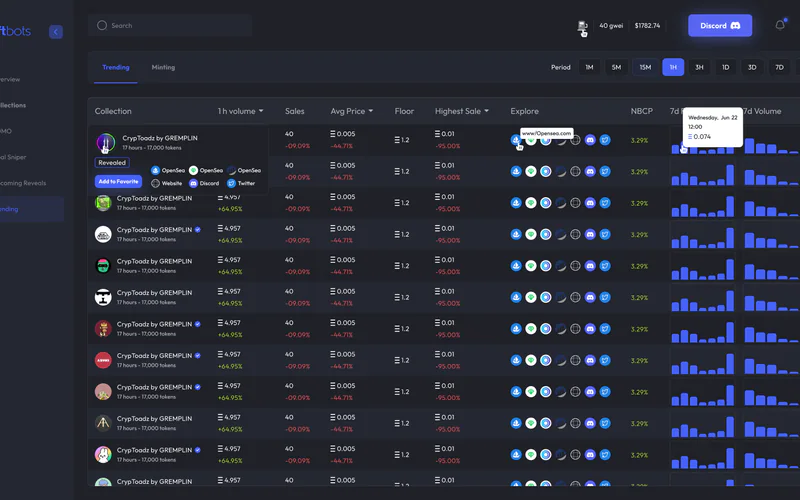Screen dimensions: 800x500
Task: Click the Explore column header
Action: click(524, 111)
